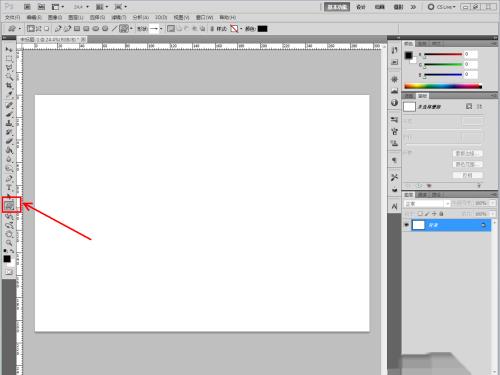500x375 pixels.
Task: Select the highlighted Custom Shape tool
Action: 10,205
